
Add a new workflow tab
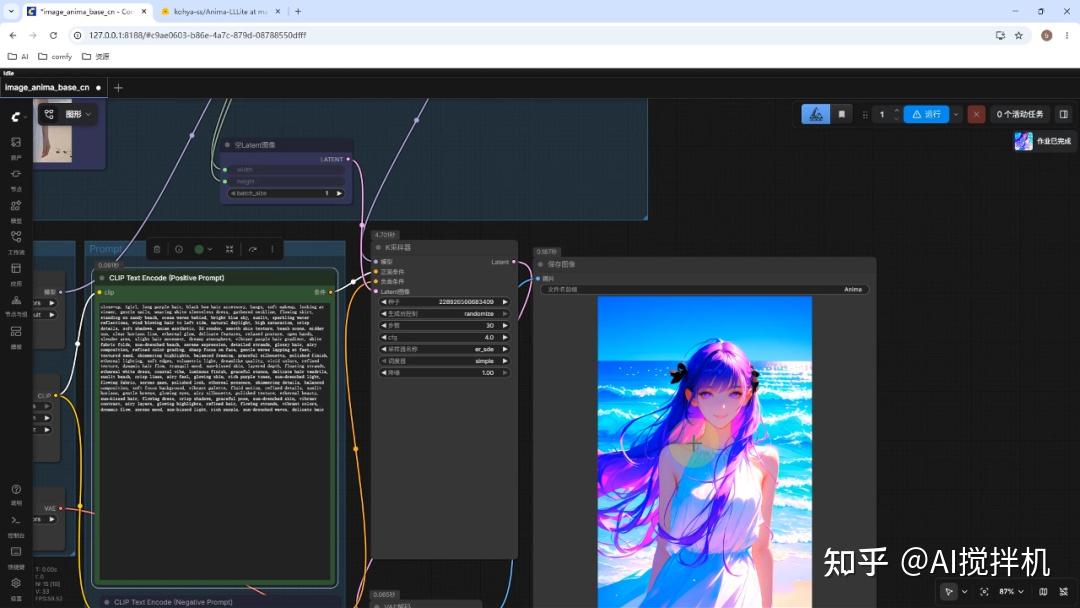tap(118, 87)
